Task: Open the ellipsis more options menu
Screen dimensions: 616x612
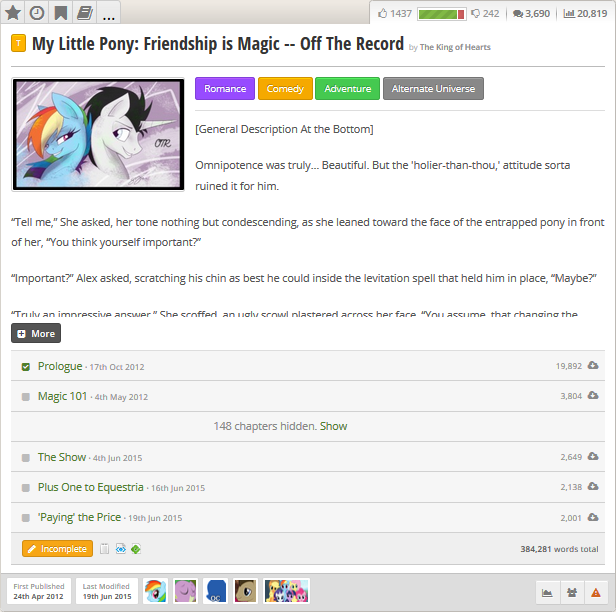Action: tap(108, 13)
